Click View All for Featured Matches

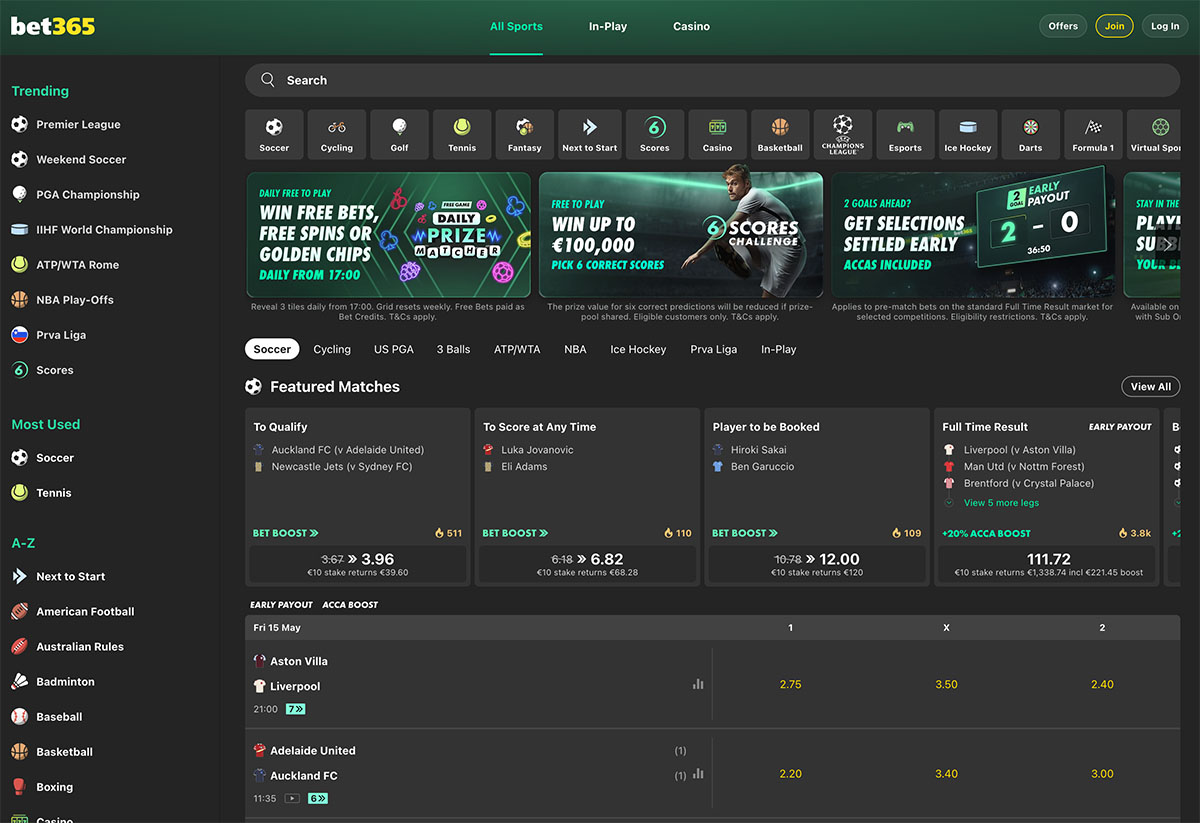tap(1151, 387)
